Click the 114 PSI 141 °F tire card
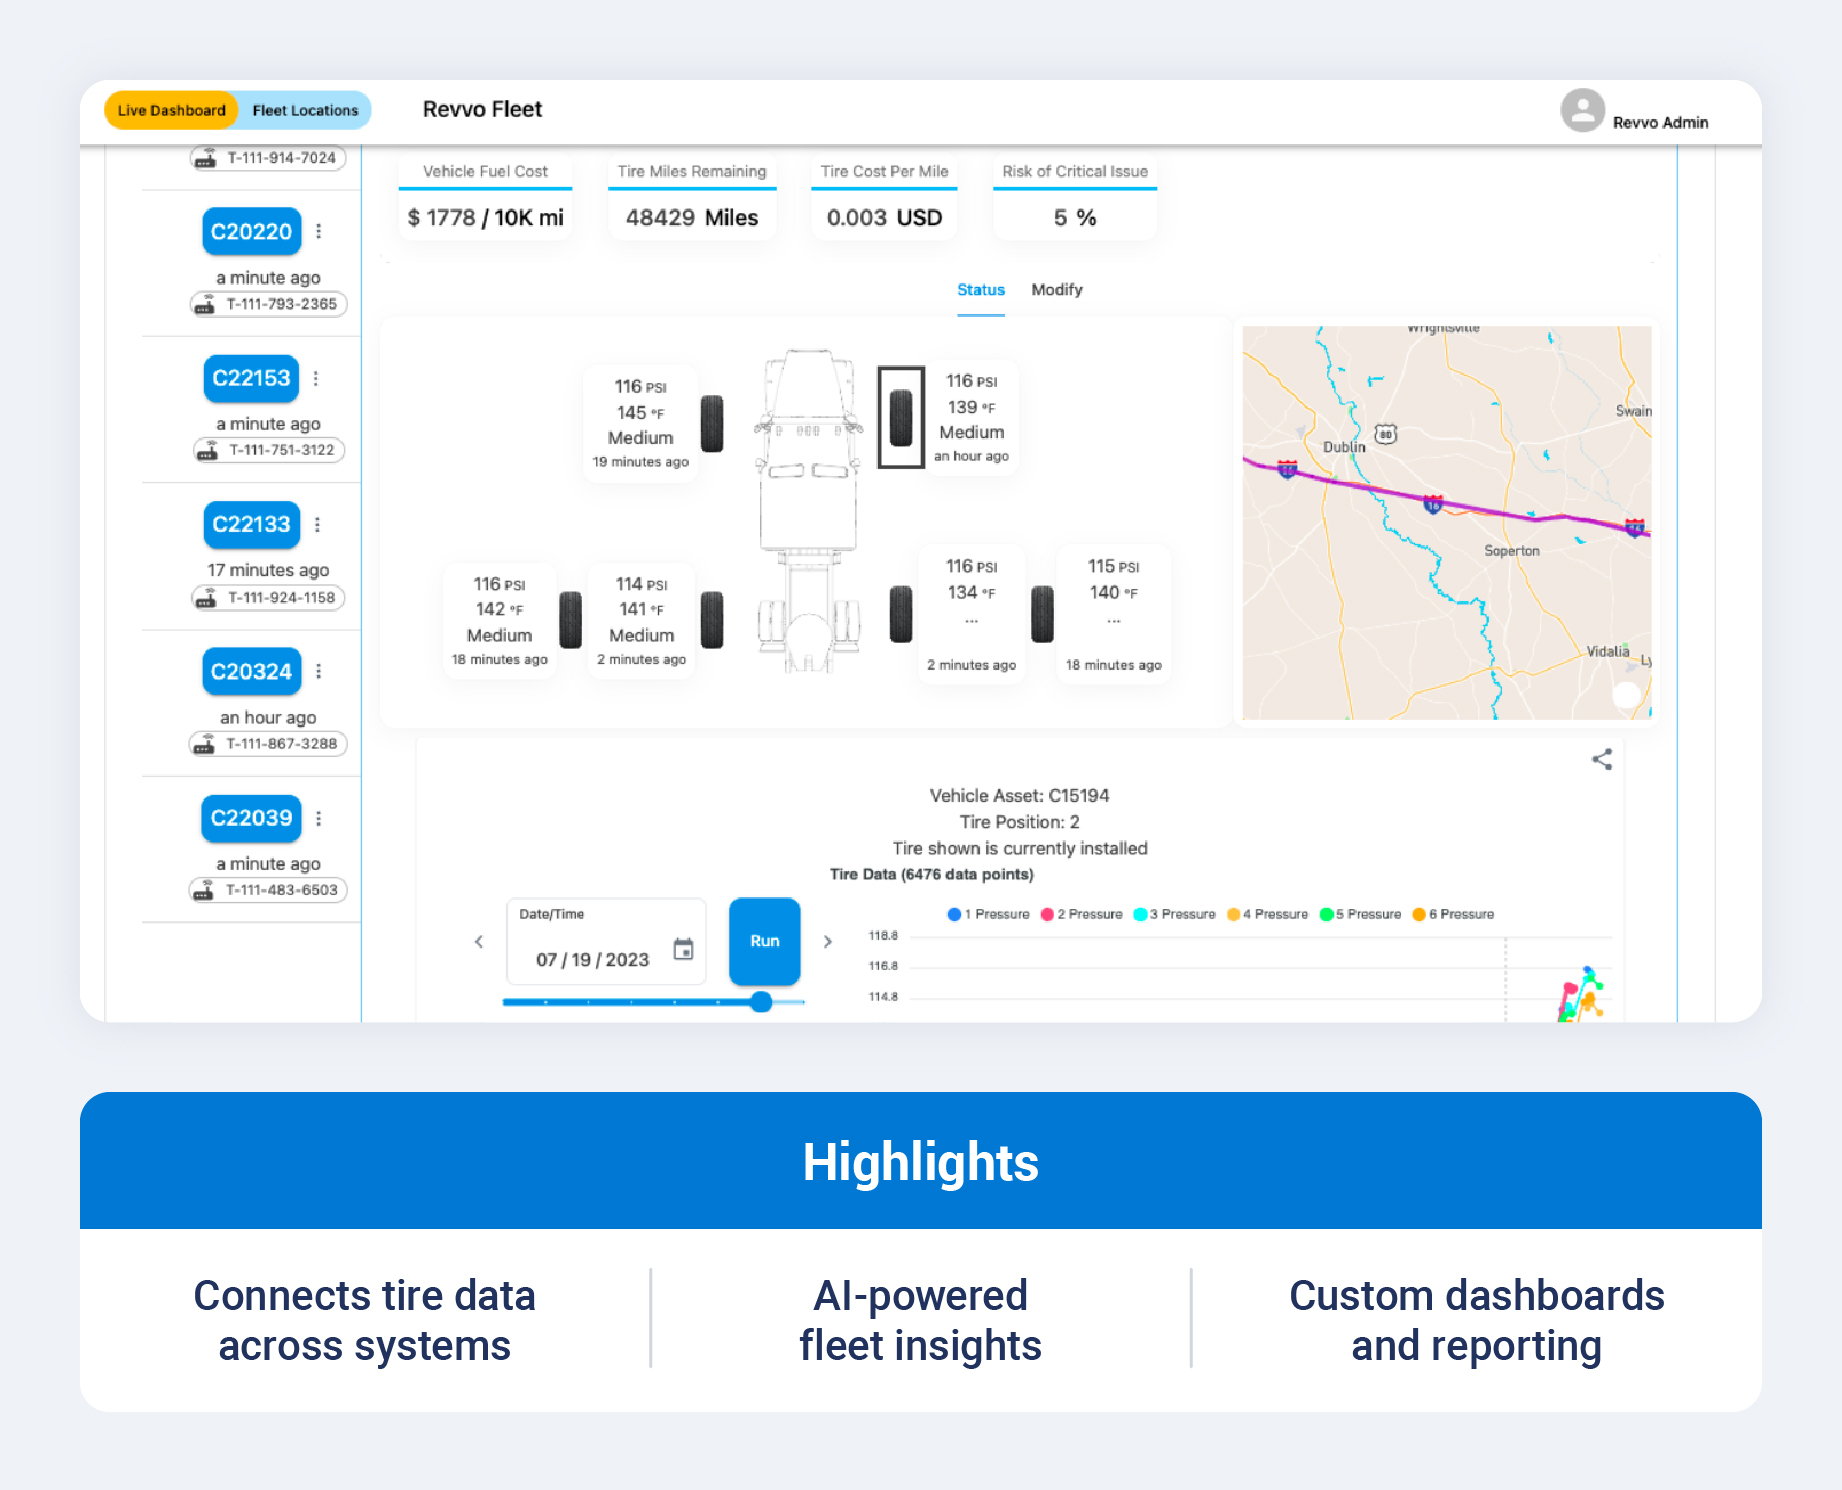The height and width of the screenshot is (1490, 1842). tap(641, 621)
